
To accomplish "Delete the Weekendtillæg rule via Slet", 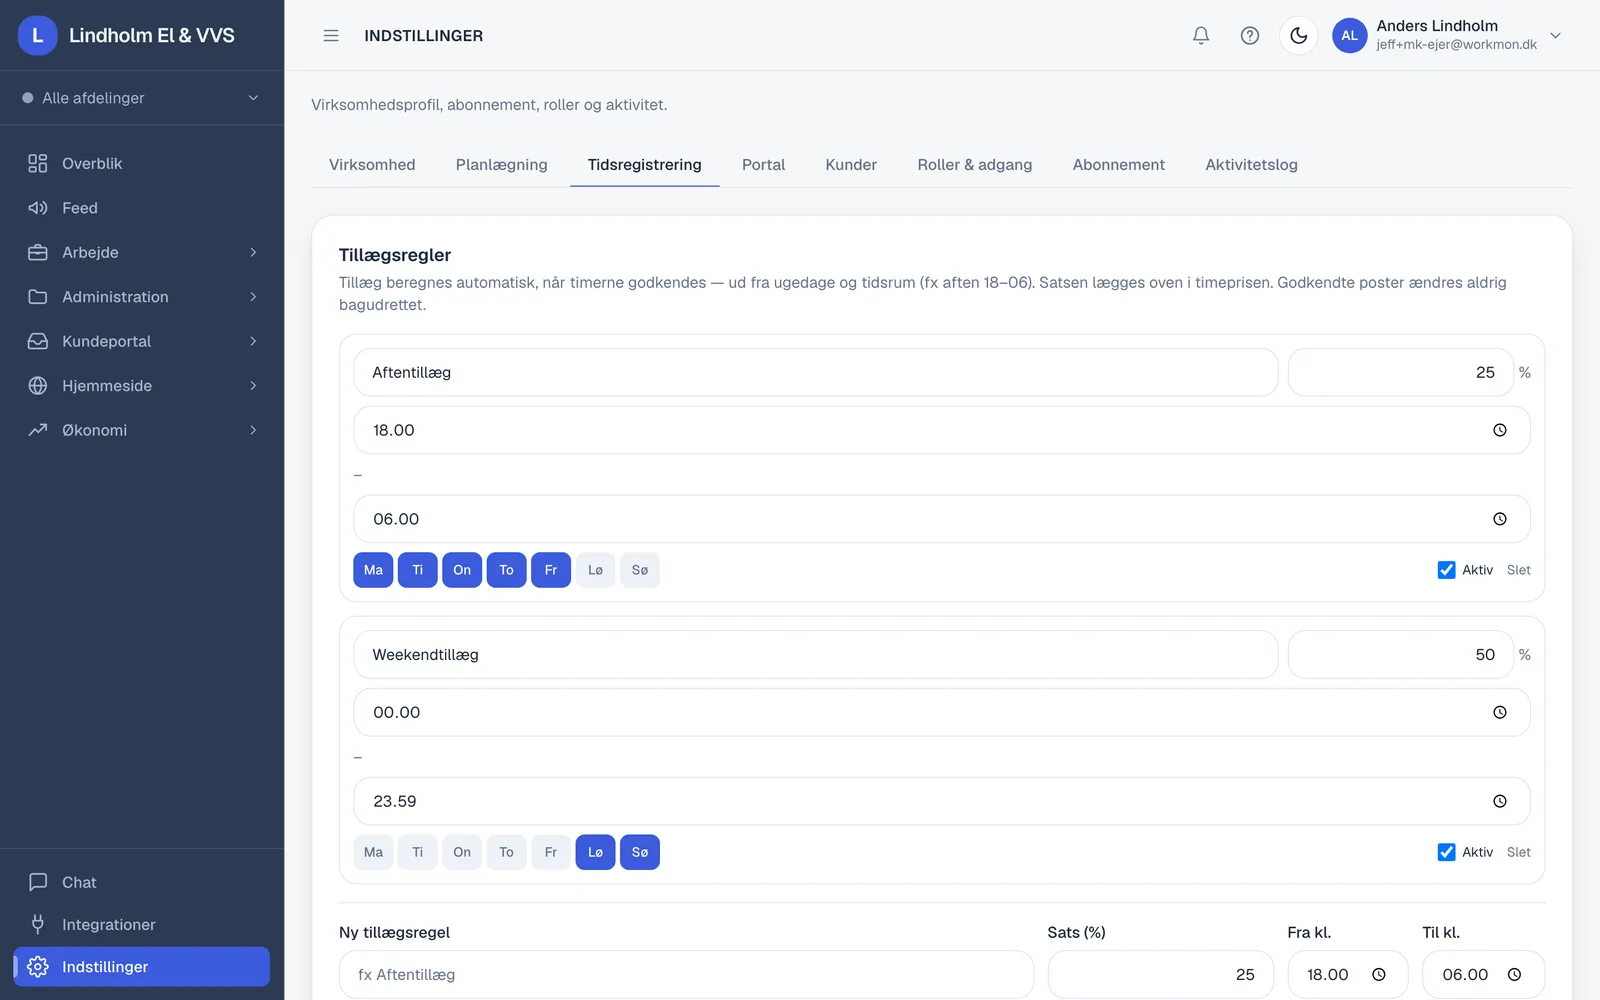I will pyautogui.click(x=1518, y=852).
